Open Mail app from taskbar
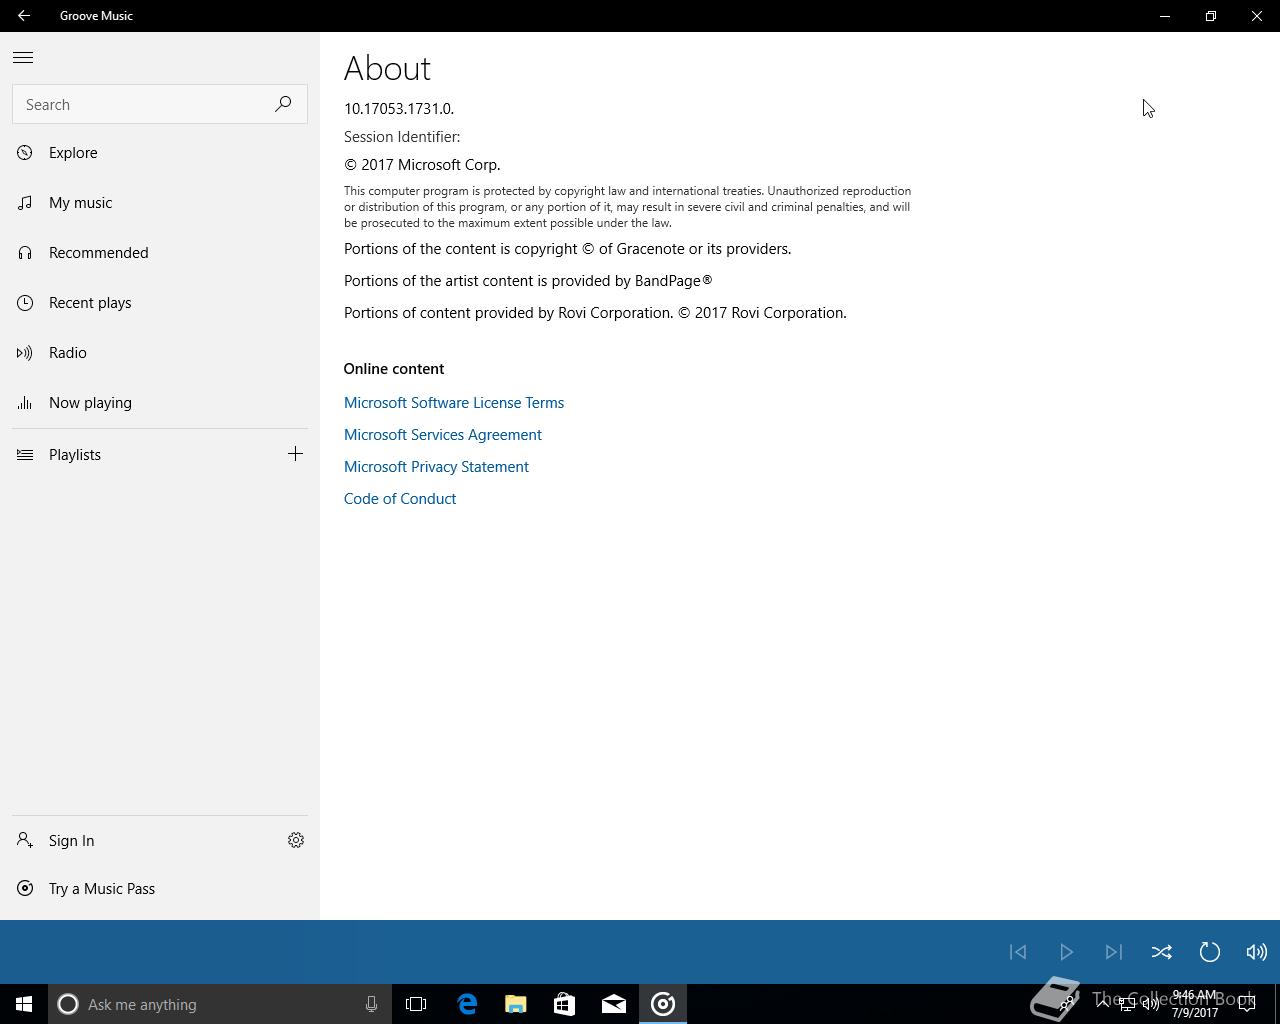 coord(614,1004)
